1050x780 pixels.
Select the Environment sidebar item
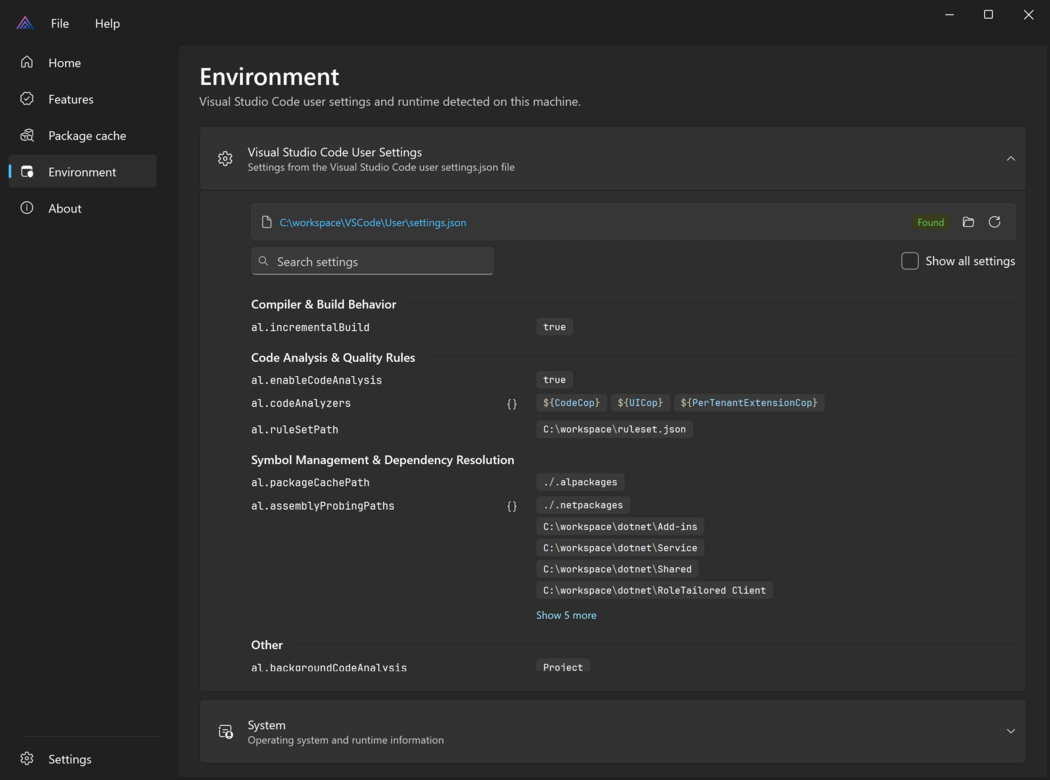tap(82, 171)
